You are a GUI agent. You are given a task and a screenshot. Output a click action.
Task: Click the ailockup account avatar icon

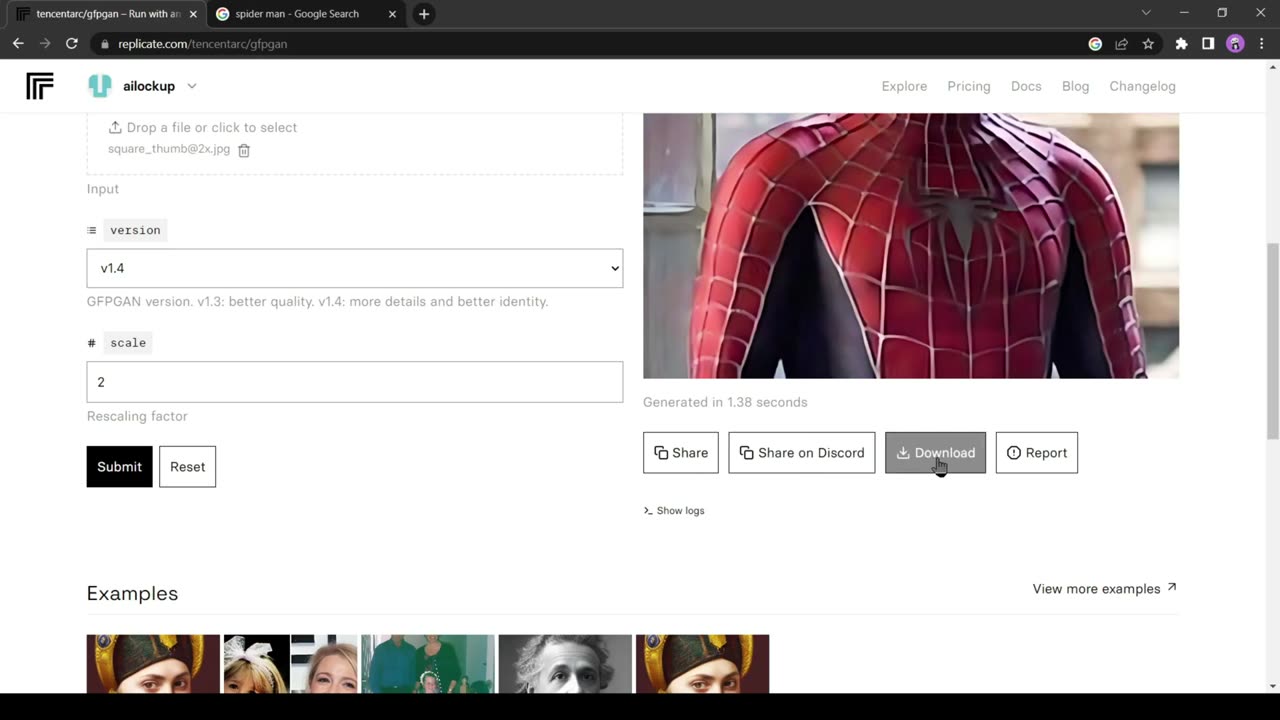[100, 86]
